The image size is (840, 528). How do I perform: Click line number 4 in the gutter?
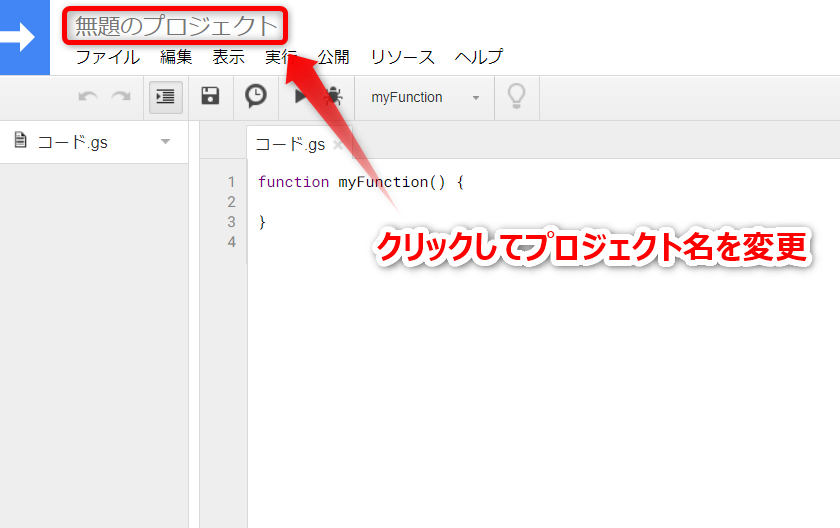tap(231, 242)
